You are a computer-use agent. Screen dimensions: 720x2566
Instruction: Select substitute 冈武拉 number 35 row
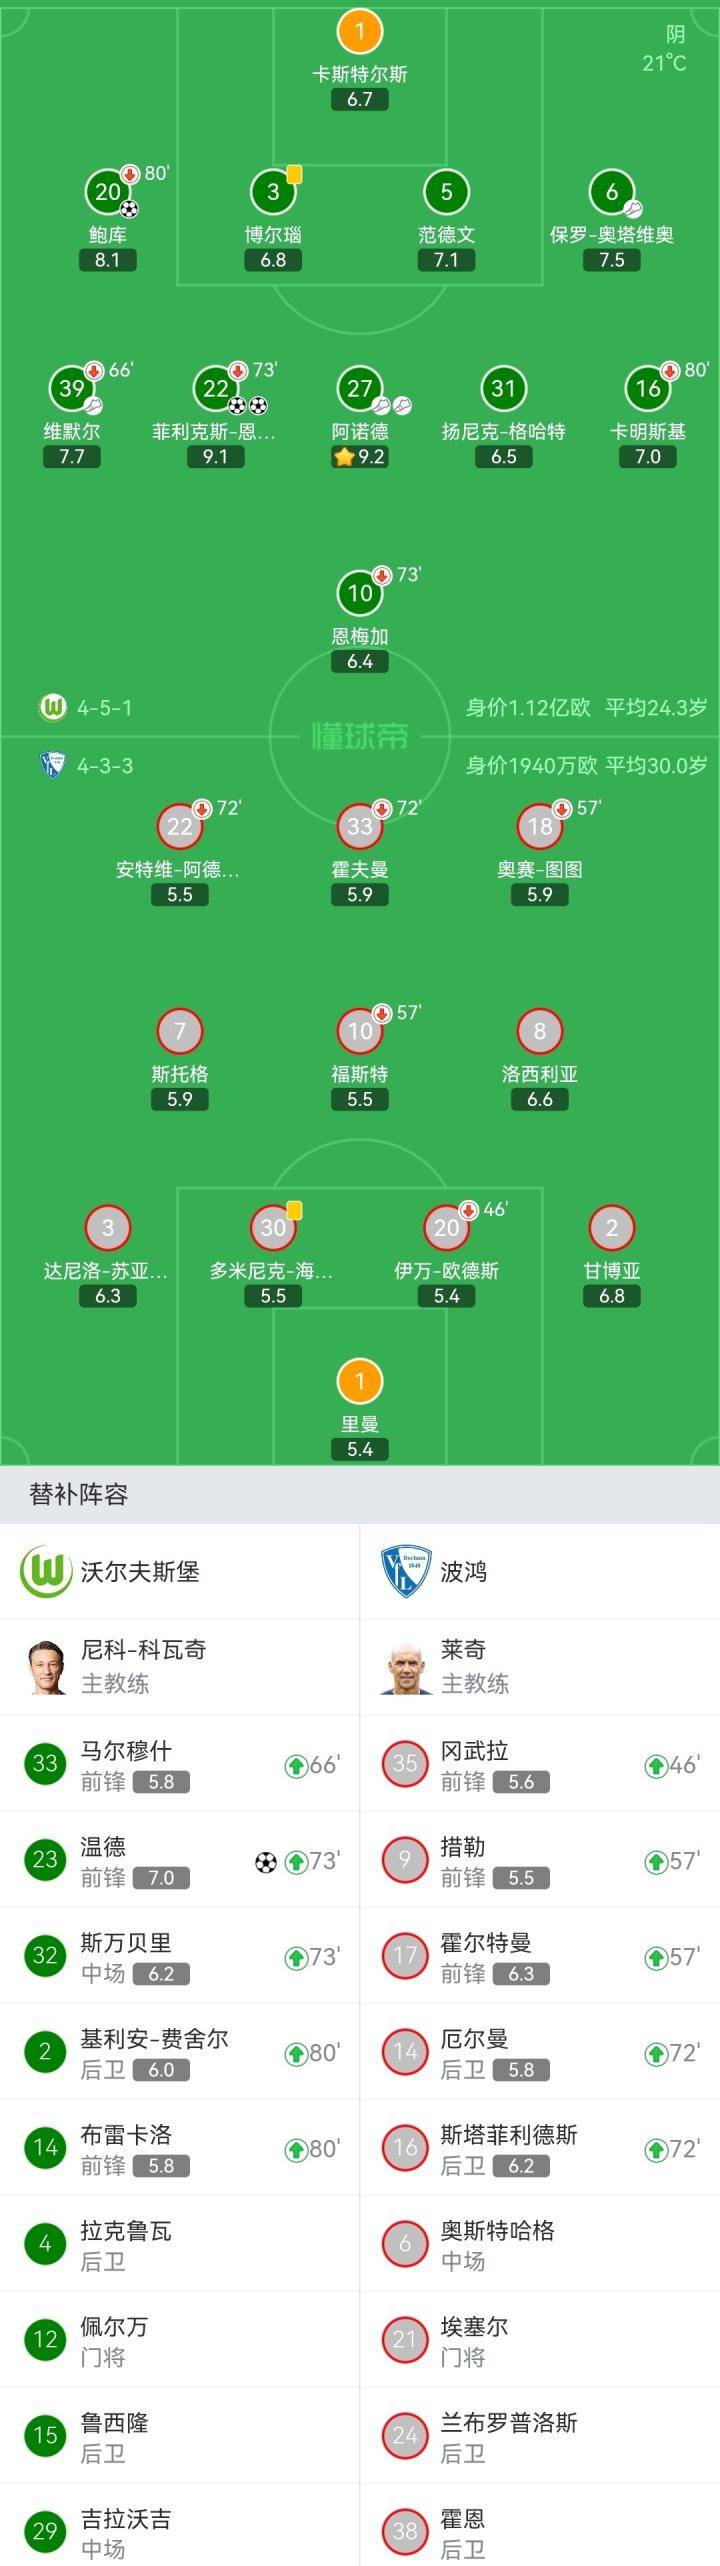(x=540, y=1763)
